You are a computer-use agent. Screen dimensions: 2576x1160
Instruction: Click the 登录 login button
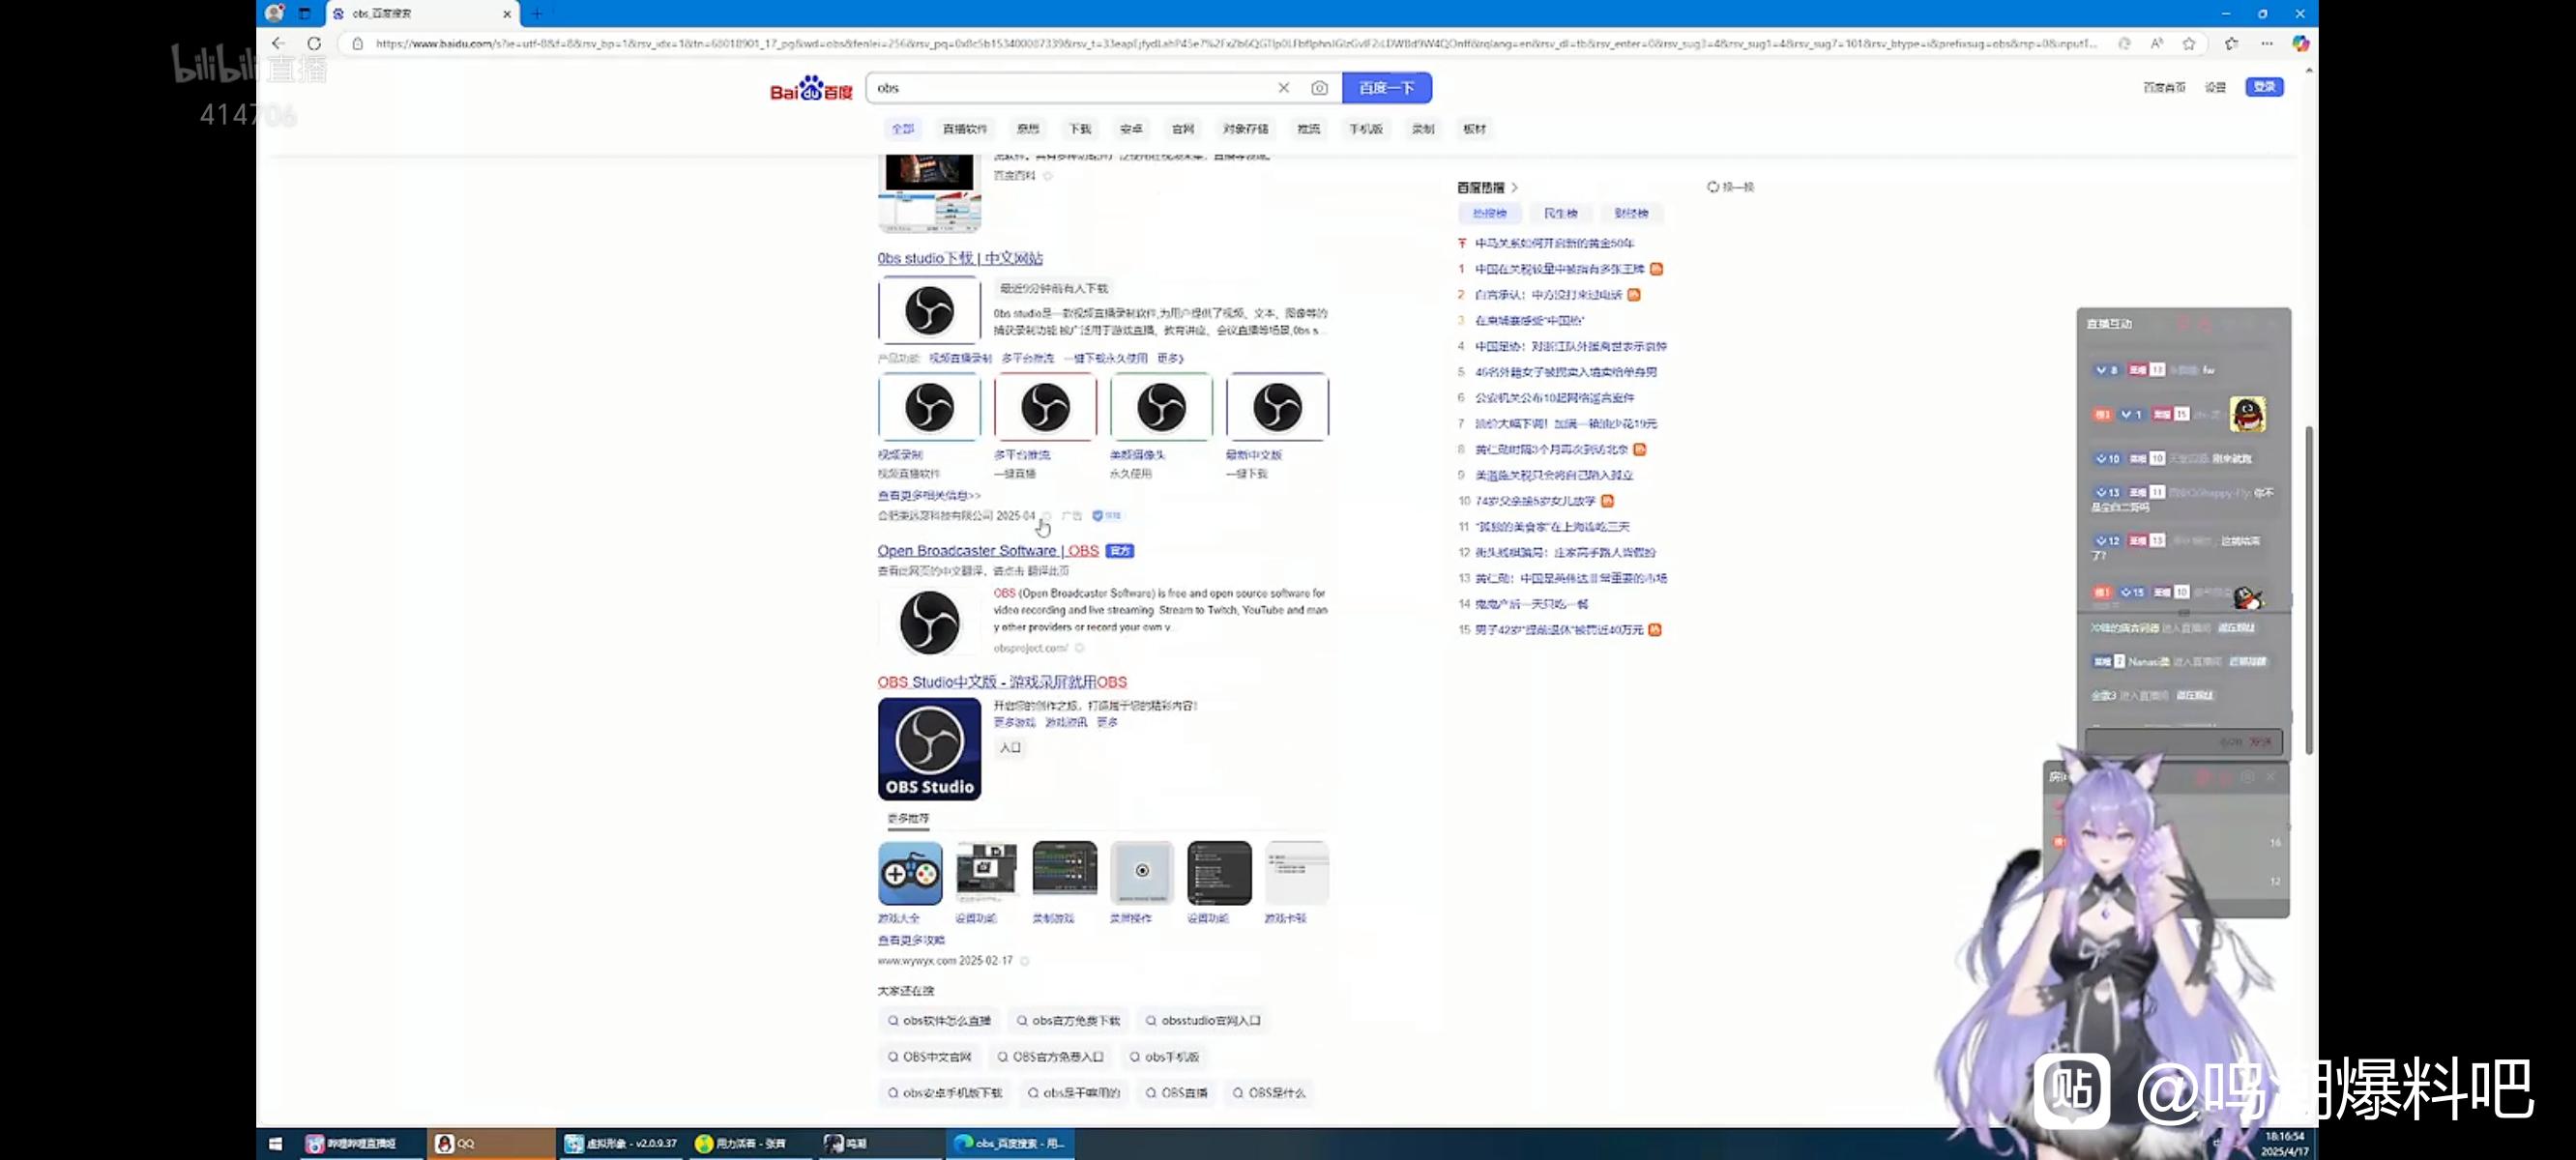pyautogui.click(x=2264, y=87)
